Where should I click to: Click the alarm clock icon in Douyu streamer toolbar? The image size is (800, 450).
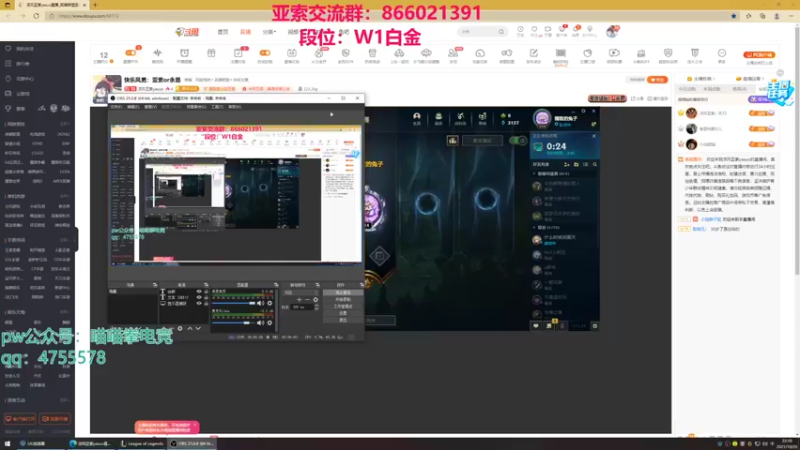click(184, 53)
